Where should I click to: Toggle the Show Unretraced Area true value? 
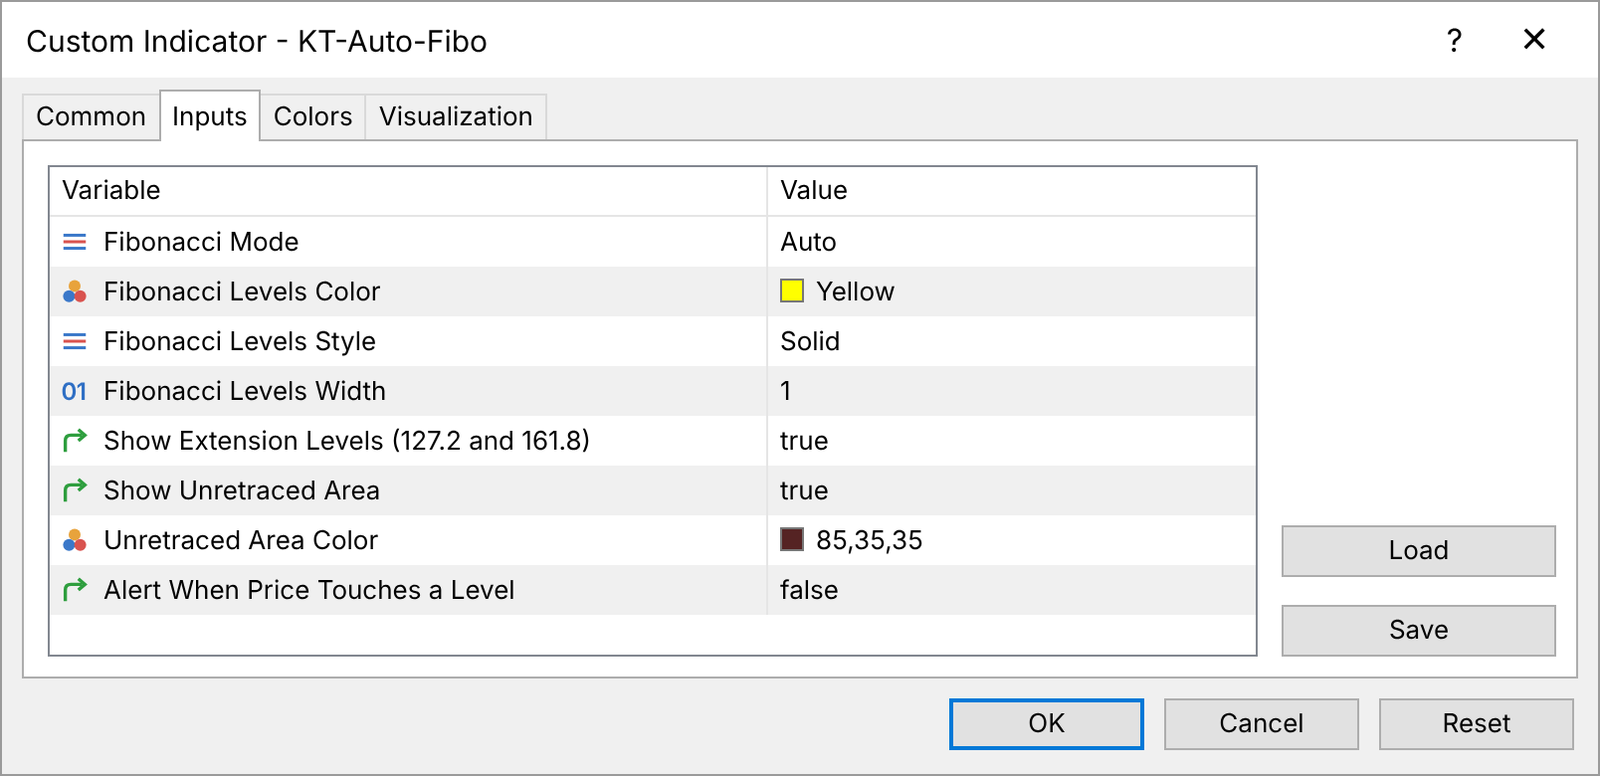(x=804, y=491)
